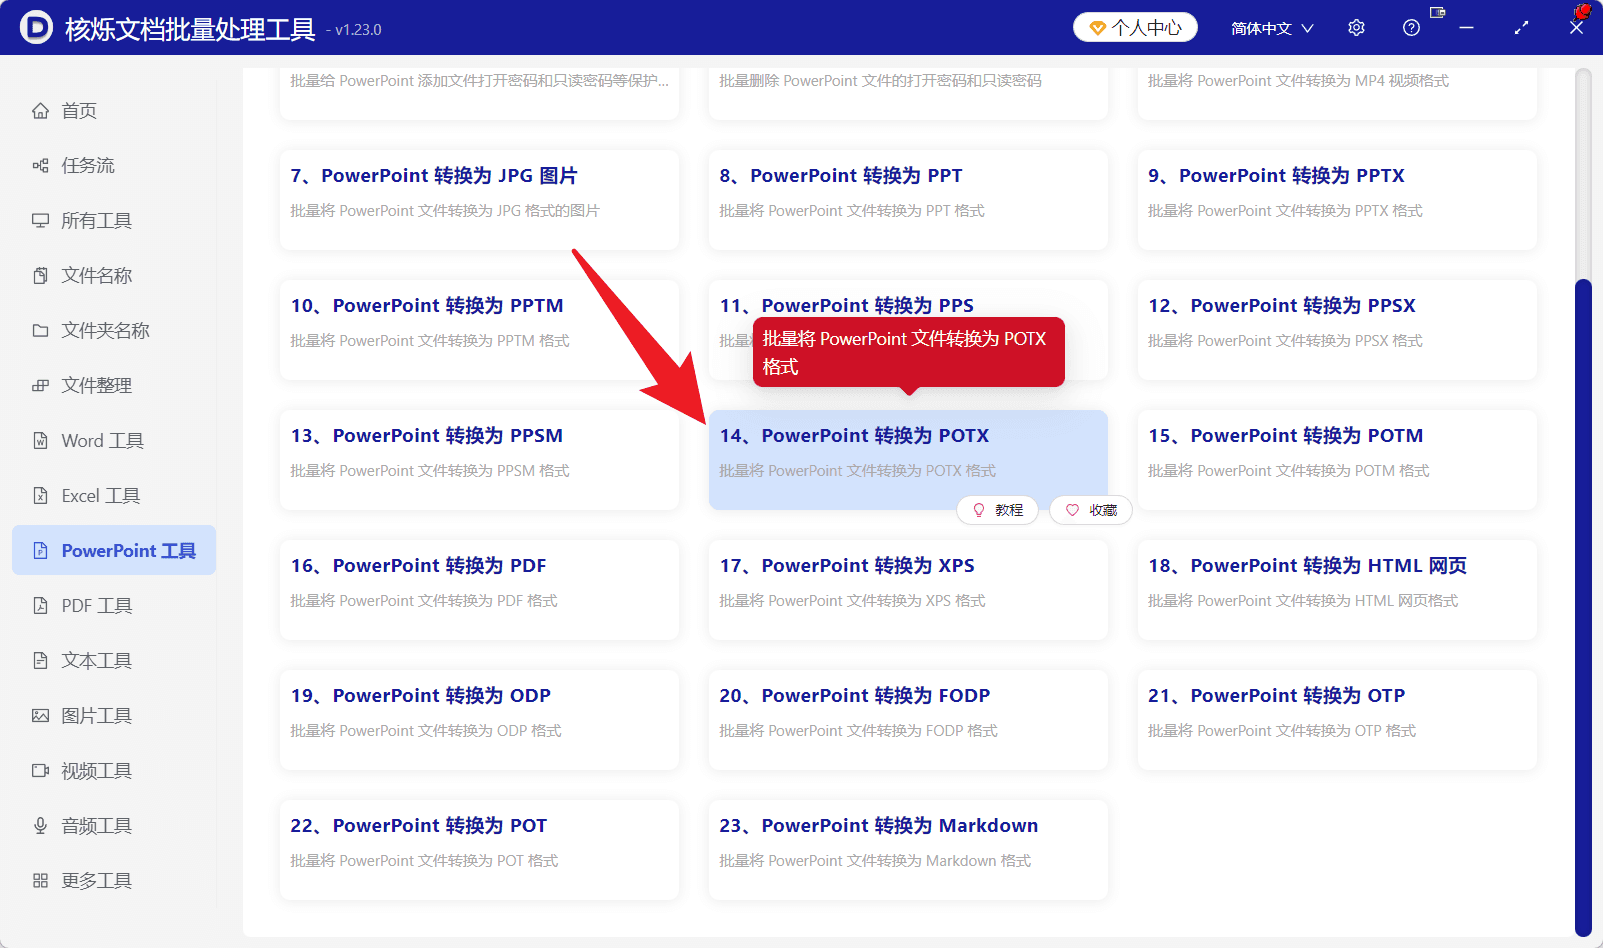Open 23、PowerPoint 转换为 Markdown card
Screen dimensions: 1603x948
point(908,850)
